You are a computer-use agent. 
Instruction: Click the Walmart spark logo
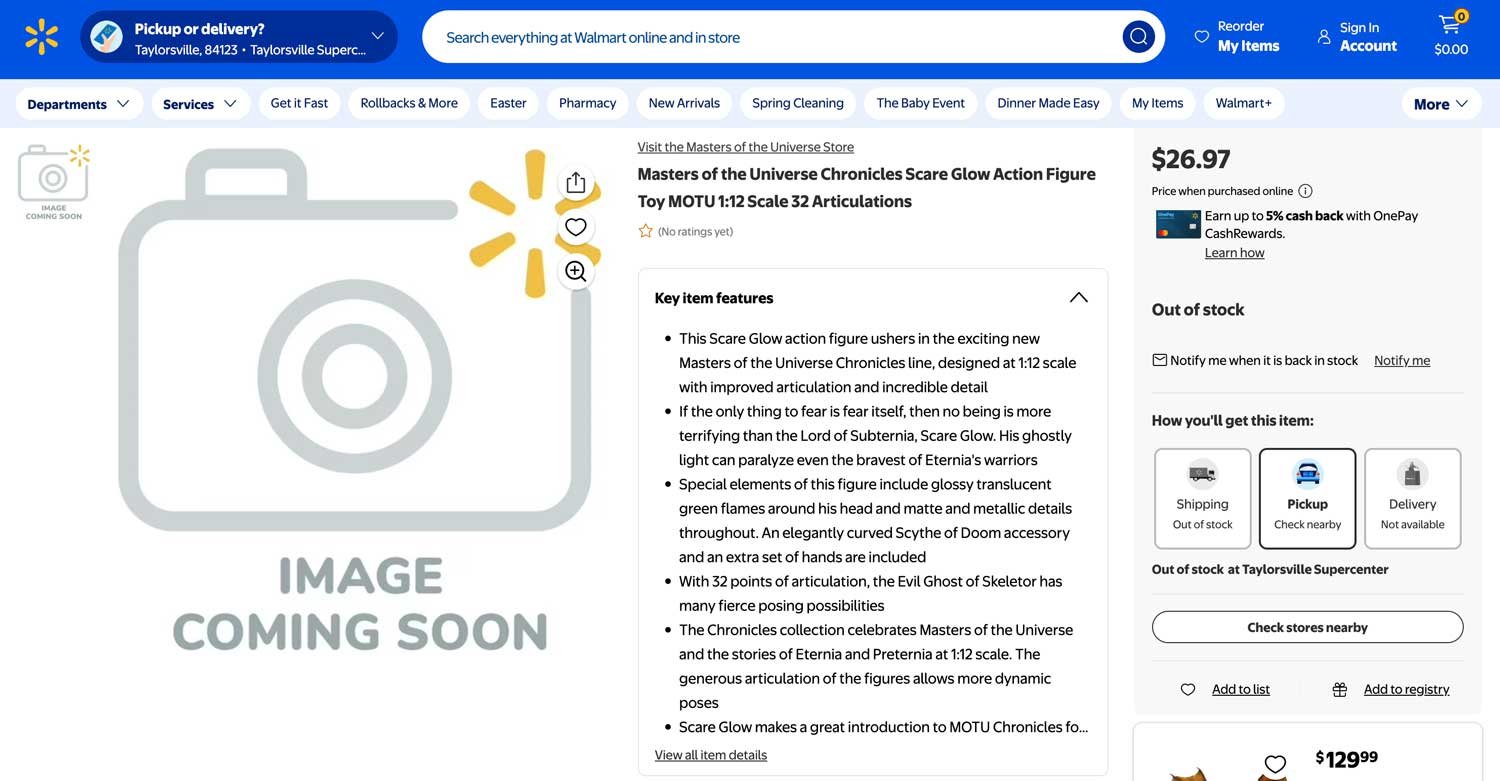click(41, 37)
